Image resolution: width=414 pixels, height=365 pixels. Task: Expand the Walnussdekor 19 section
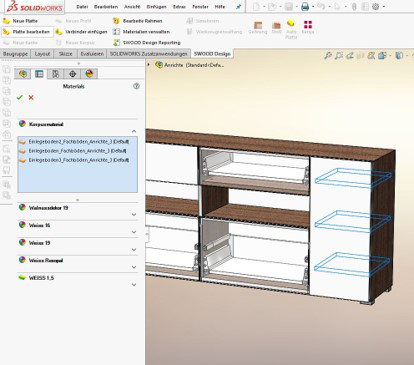pos(134,214)
